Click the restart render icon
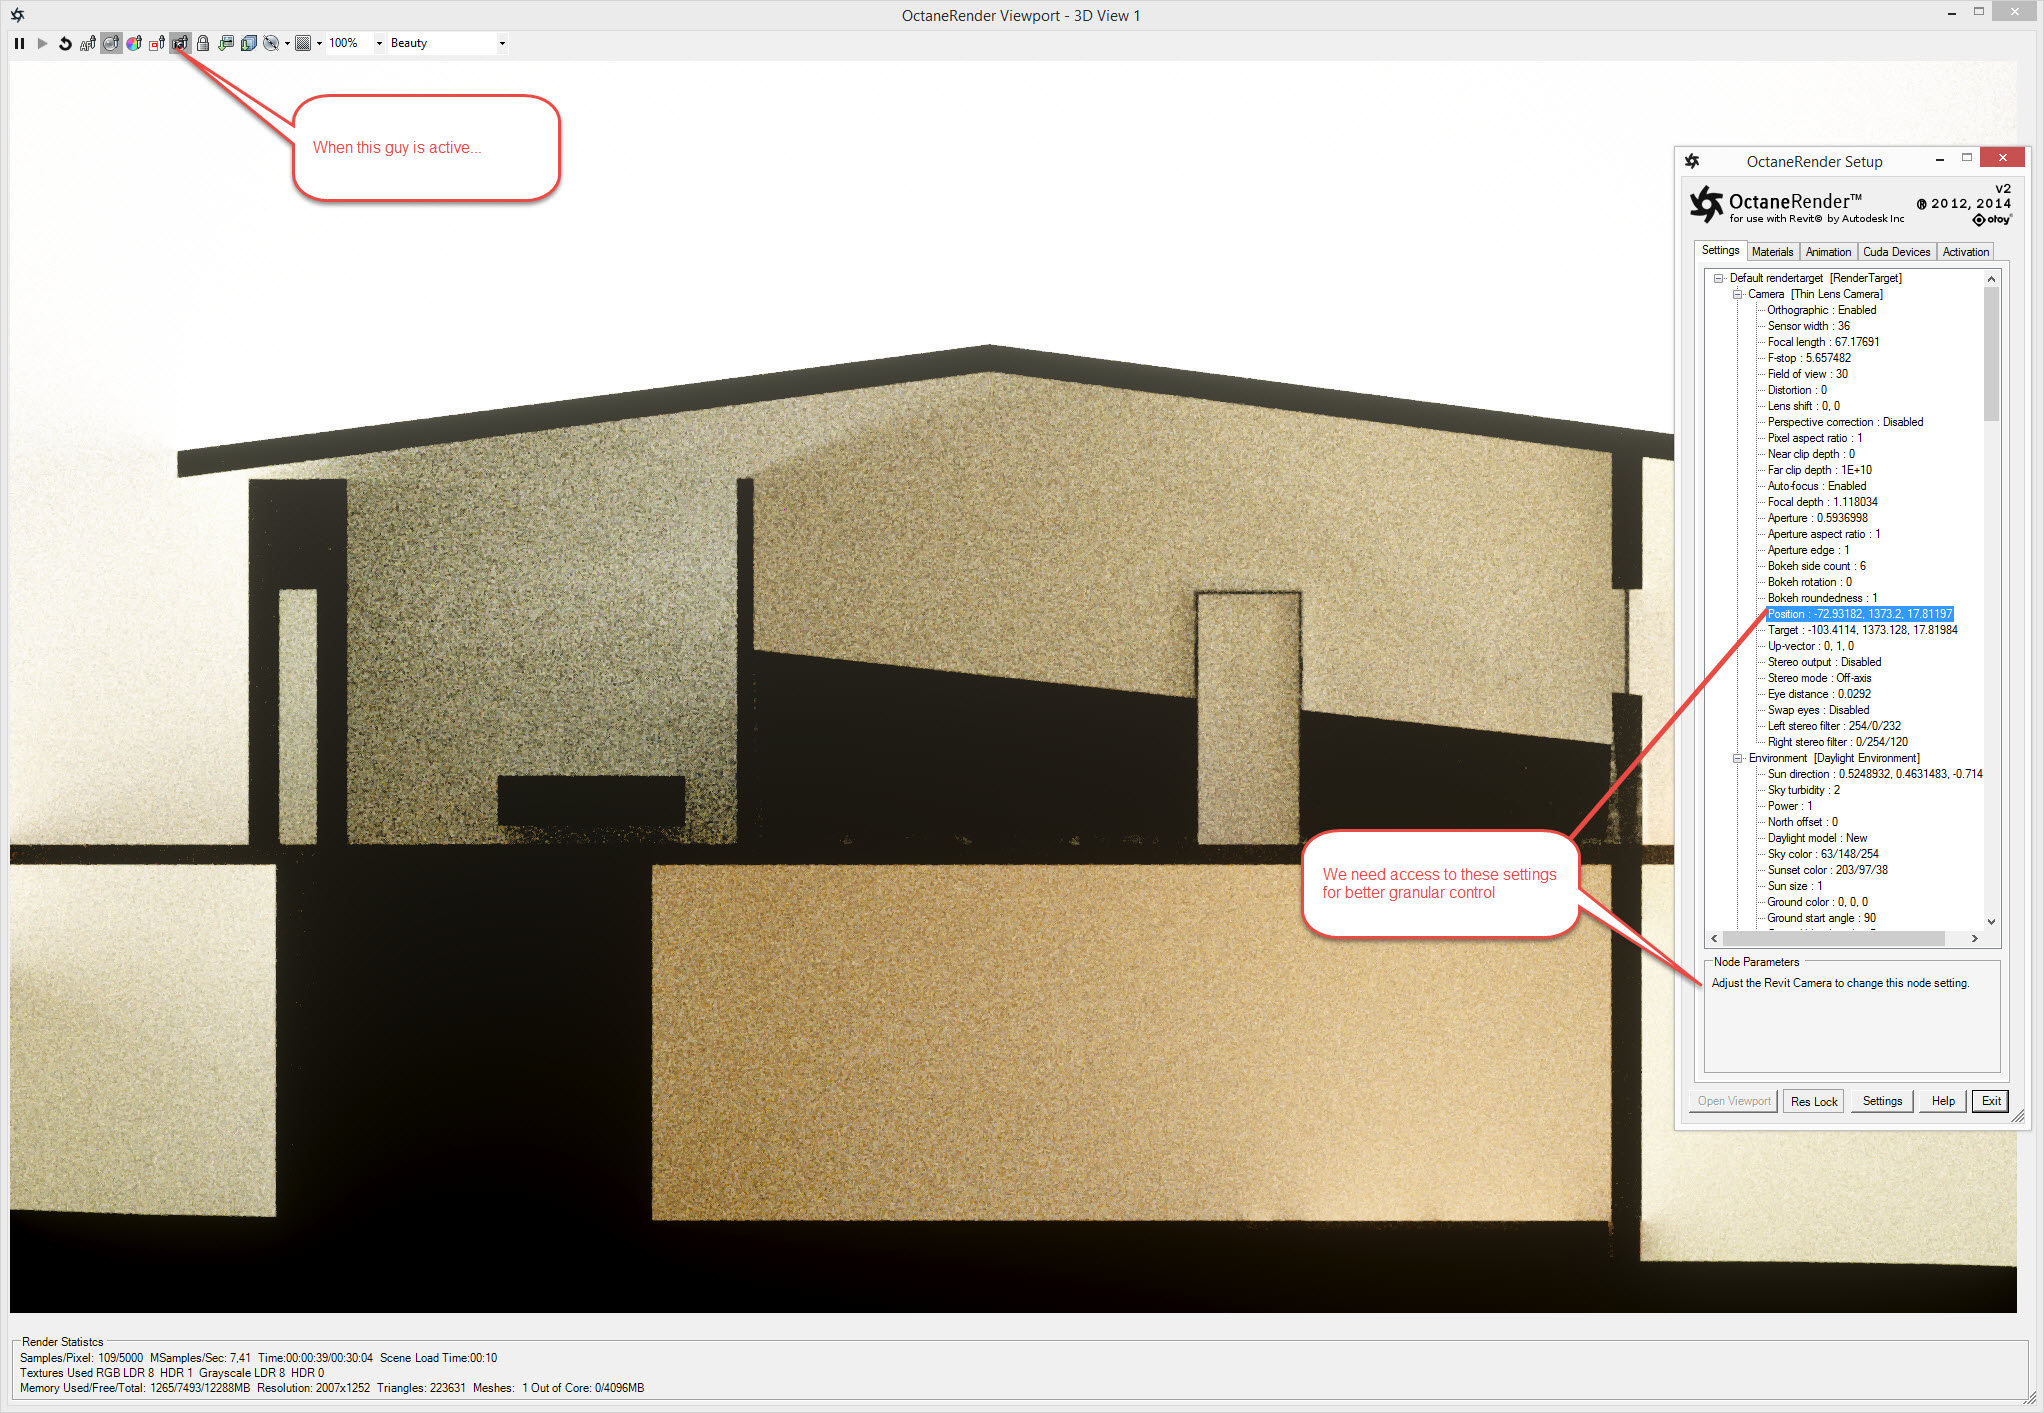The width and height of the screenshot is (2044, 1413). [x=65, y=43]
